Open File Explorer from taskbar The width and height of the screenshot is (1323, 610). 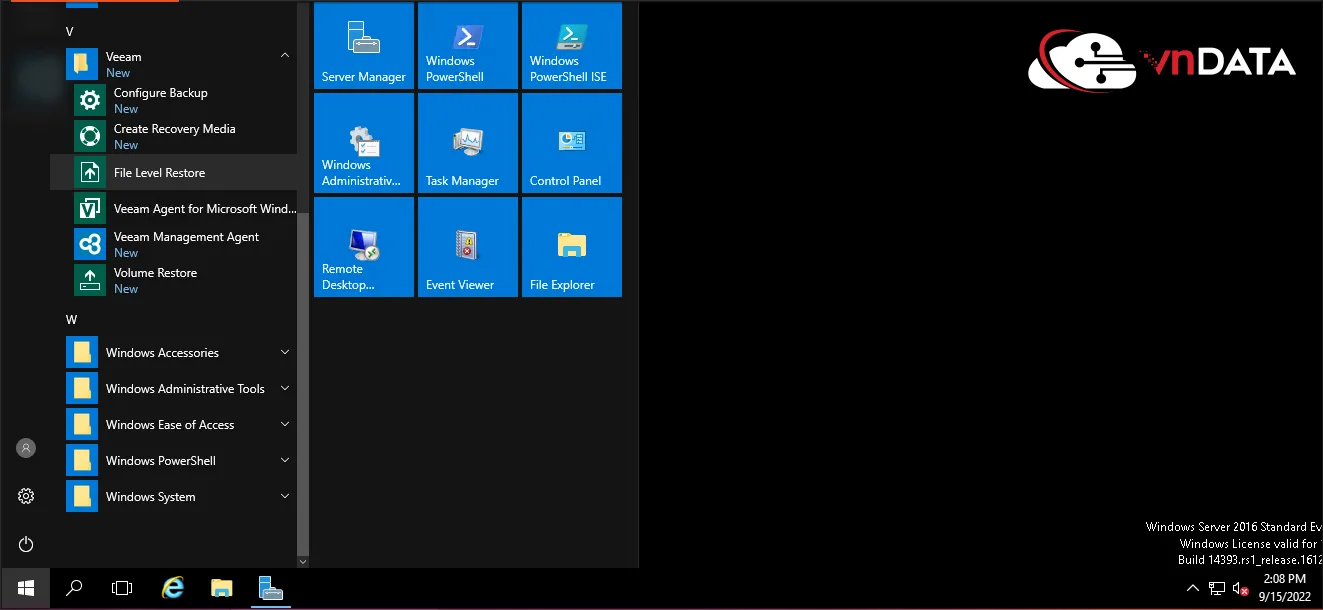tap(221, 588)
